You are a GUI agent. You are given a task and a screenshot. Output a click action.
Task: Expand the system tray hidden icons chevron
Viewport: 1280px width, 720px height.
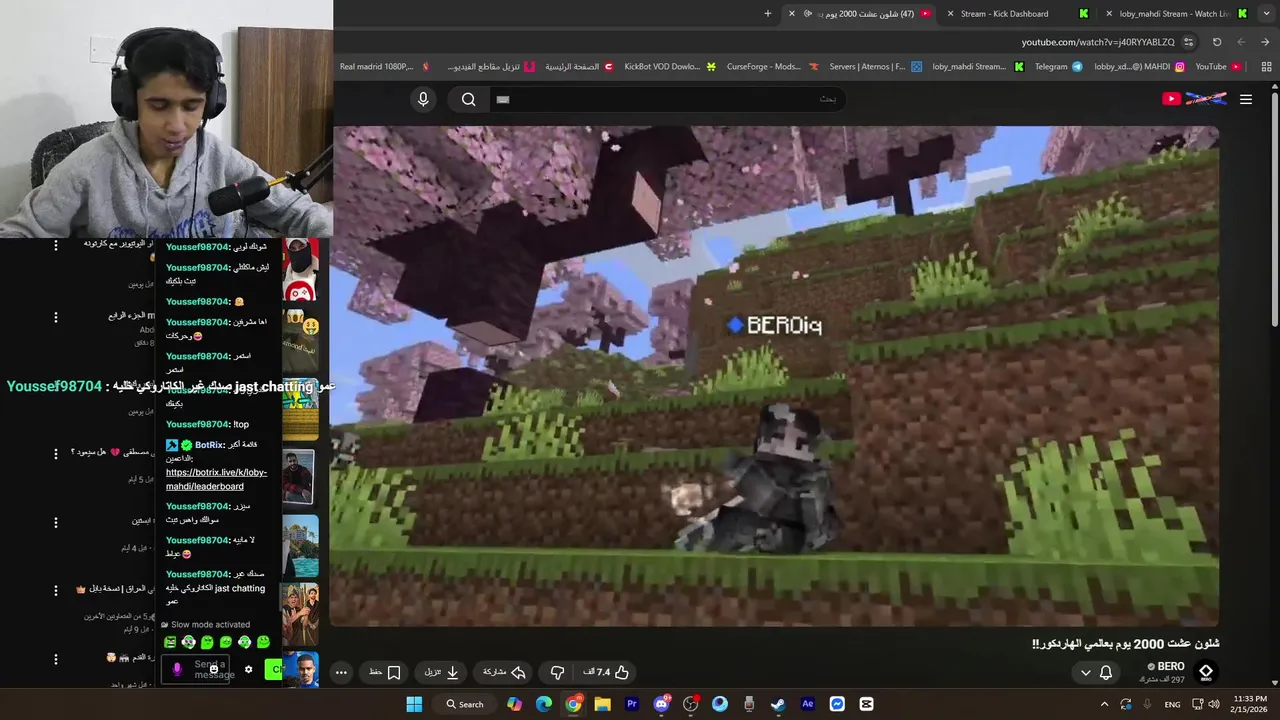pyautogui.click(x=1105, y=704)
